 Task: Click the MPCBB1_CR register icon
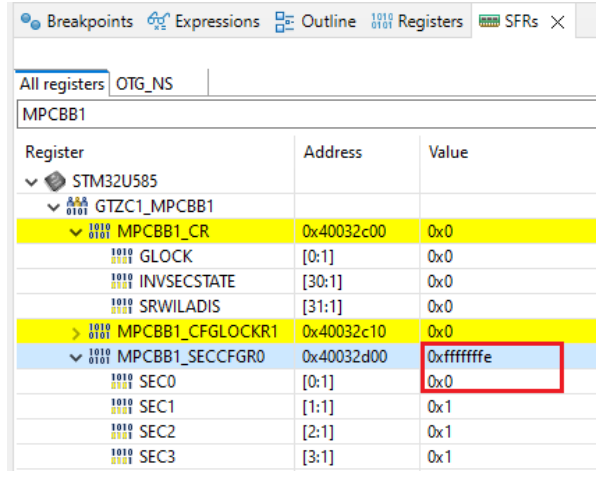click(x=100, y=231)
